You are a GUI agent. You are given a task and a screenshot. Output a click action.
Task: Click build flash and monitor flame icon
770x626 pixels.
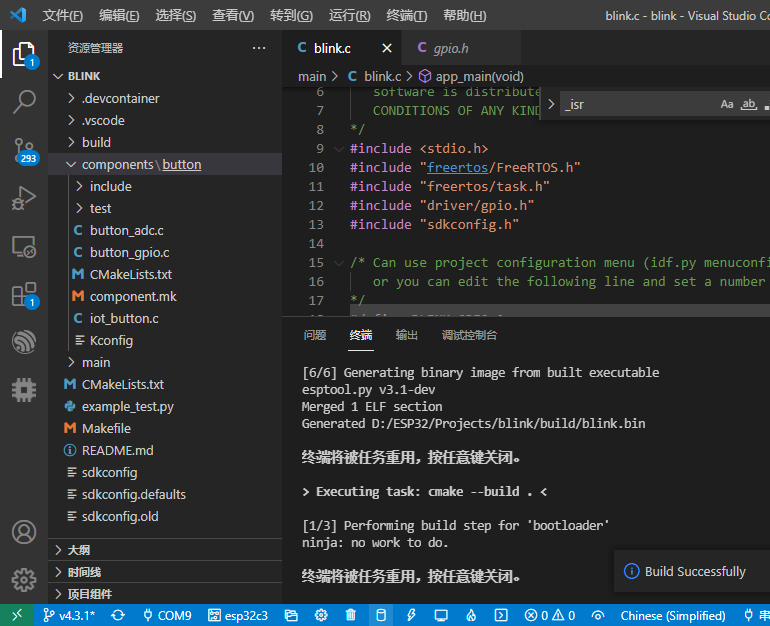(471, 615)
